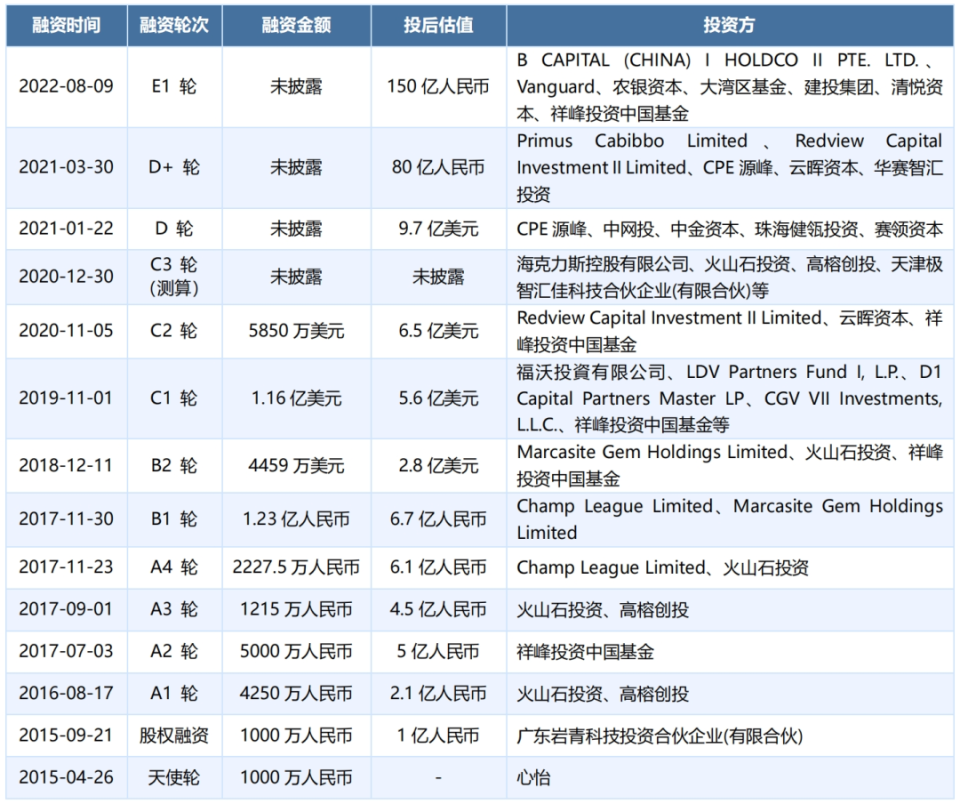This screenshot has height=804, width=960.
Task: Click the 1.23 亿人民币 amount cell
Action: click(296, 520)
